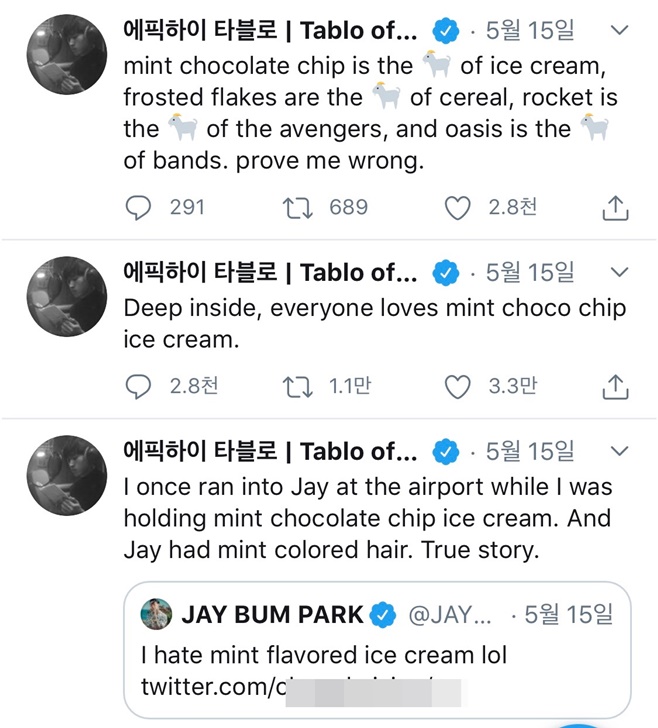Viewport: 658px width, 728px height.
Task: Click the verified badge on first tweet
Action: pos(446,32)
